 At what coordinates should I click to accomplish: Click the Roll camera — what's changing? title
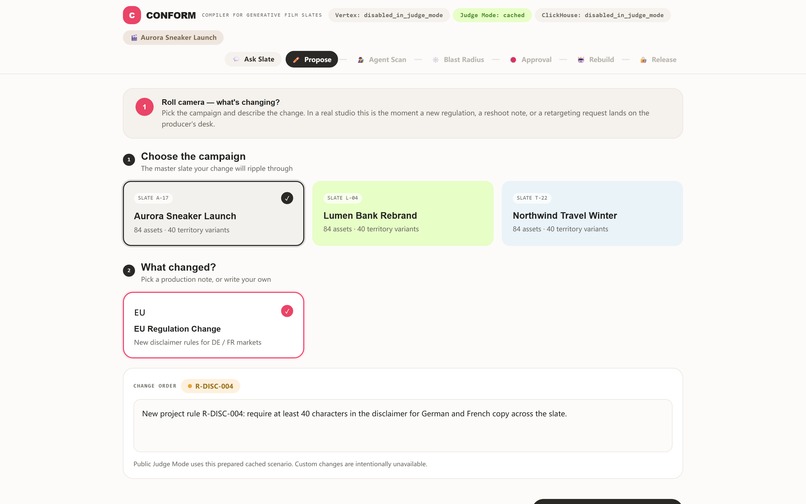pyautogui.click(x=221, y=102)
